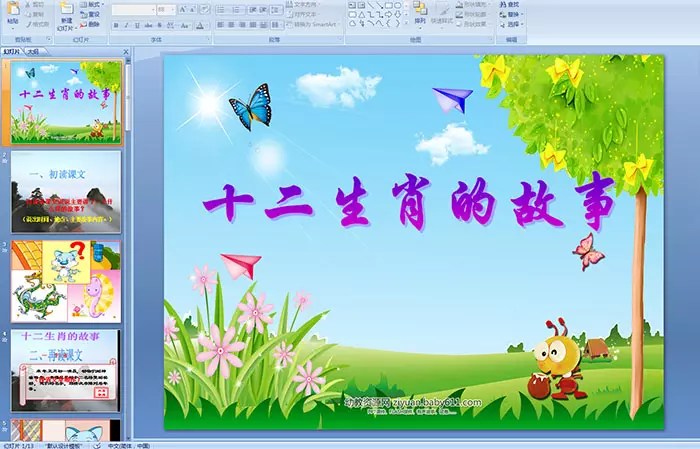Open Shape Effects (形状效果) menu

tap(474, 24)
